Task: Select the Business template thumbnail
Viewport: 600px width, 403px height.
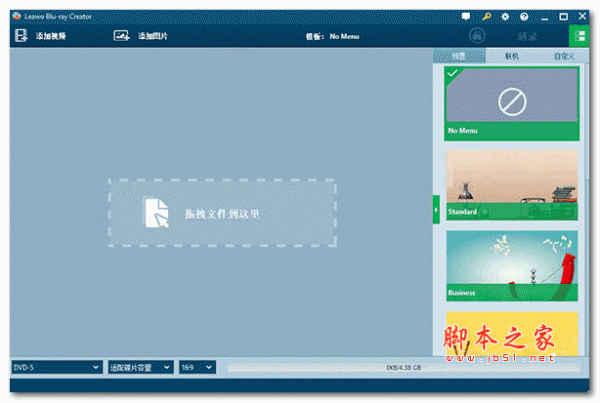Action: point(512,266)
